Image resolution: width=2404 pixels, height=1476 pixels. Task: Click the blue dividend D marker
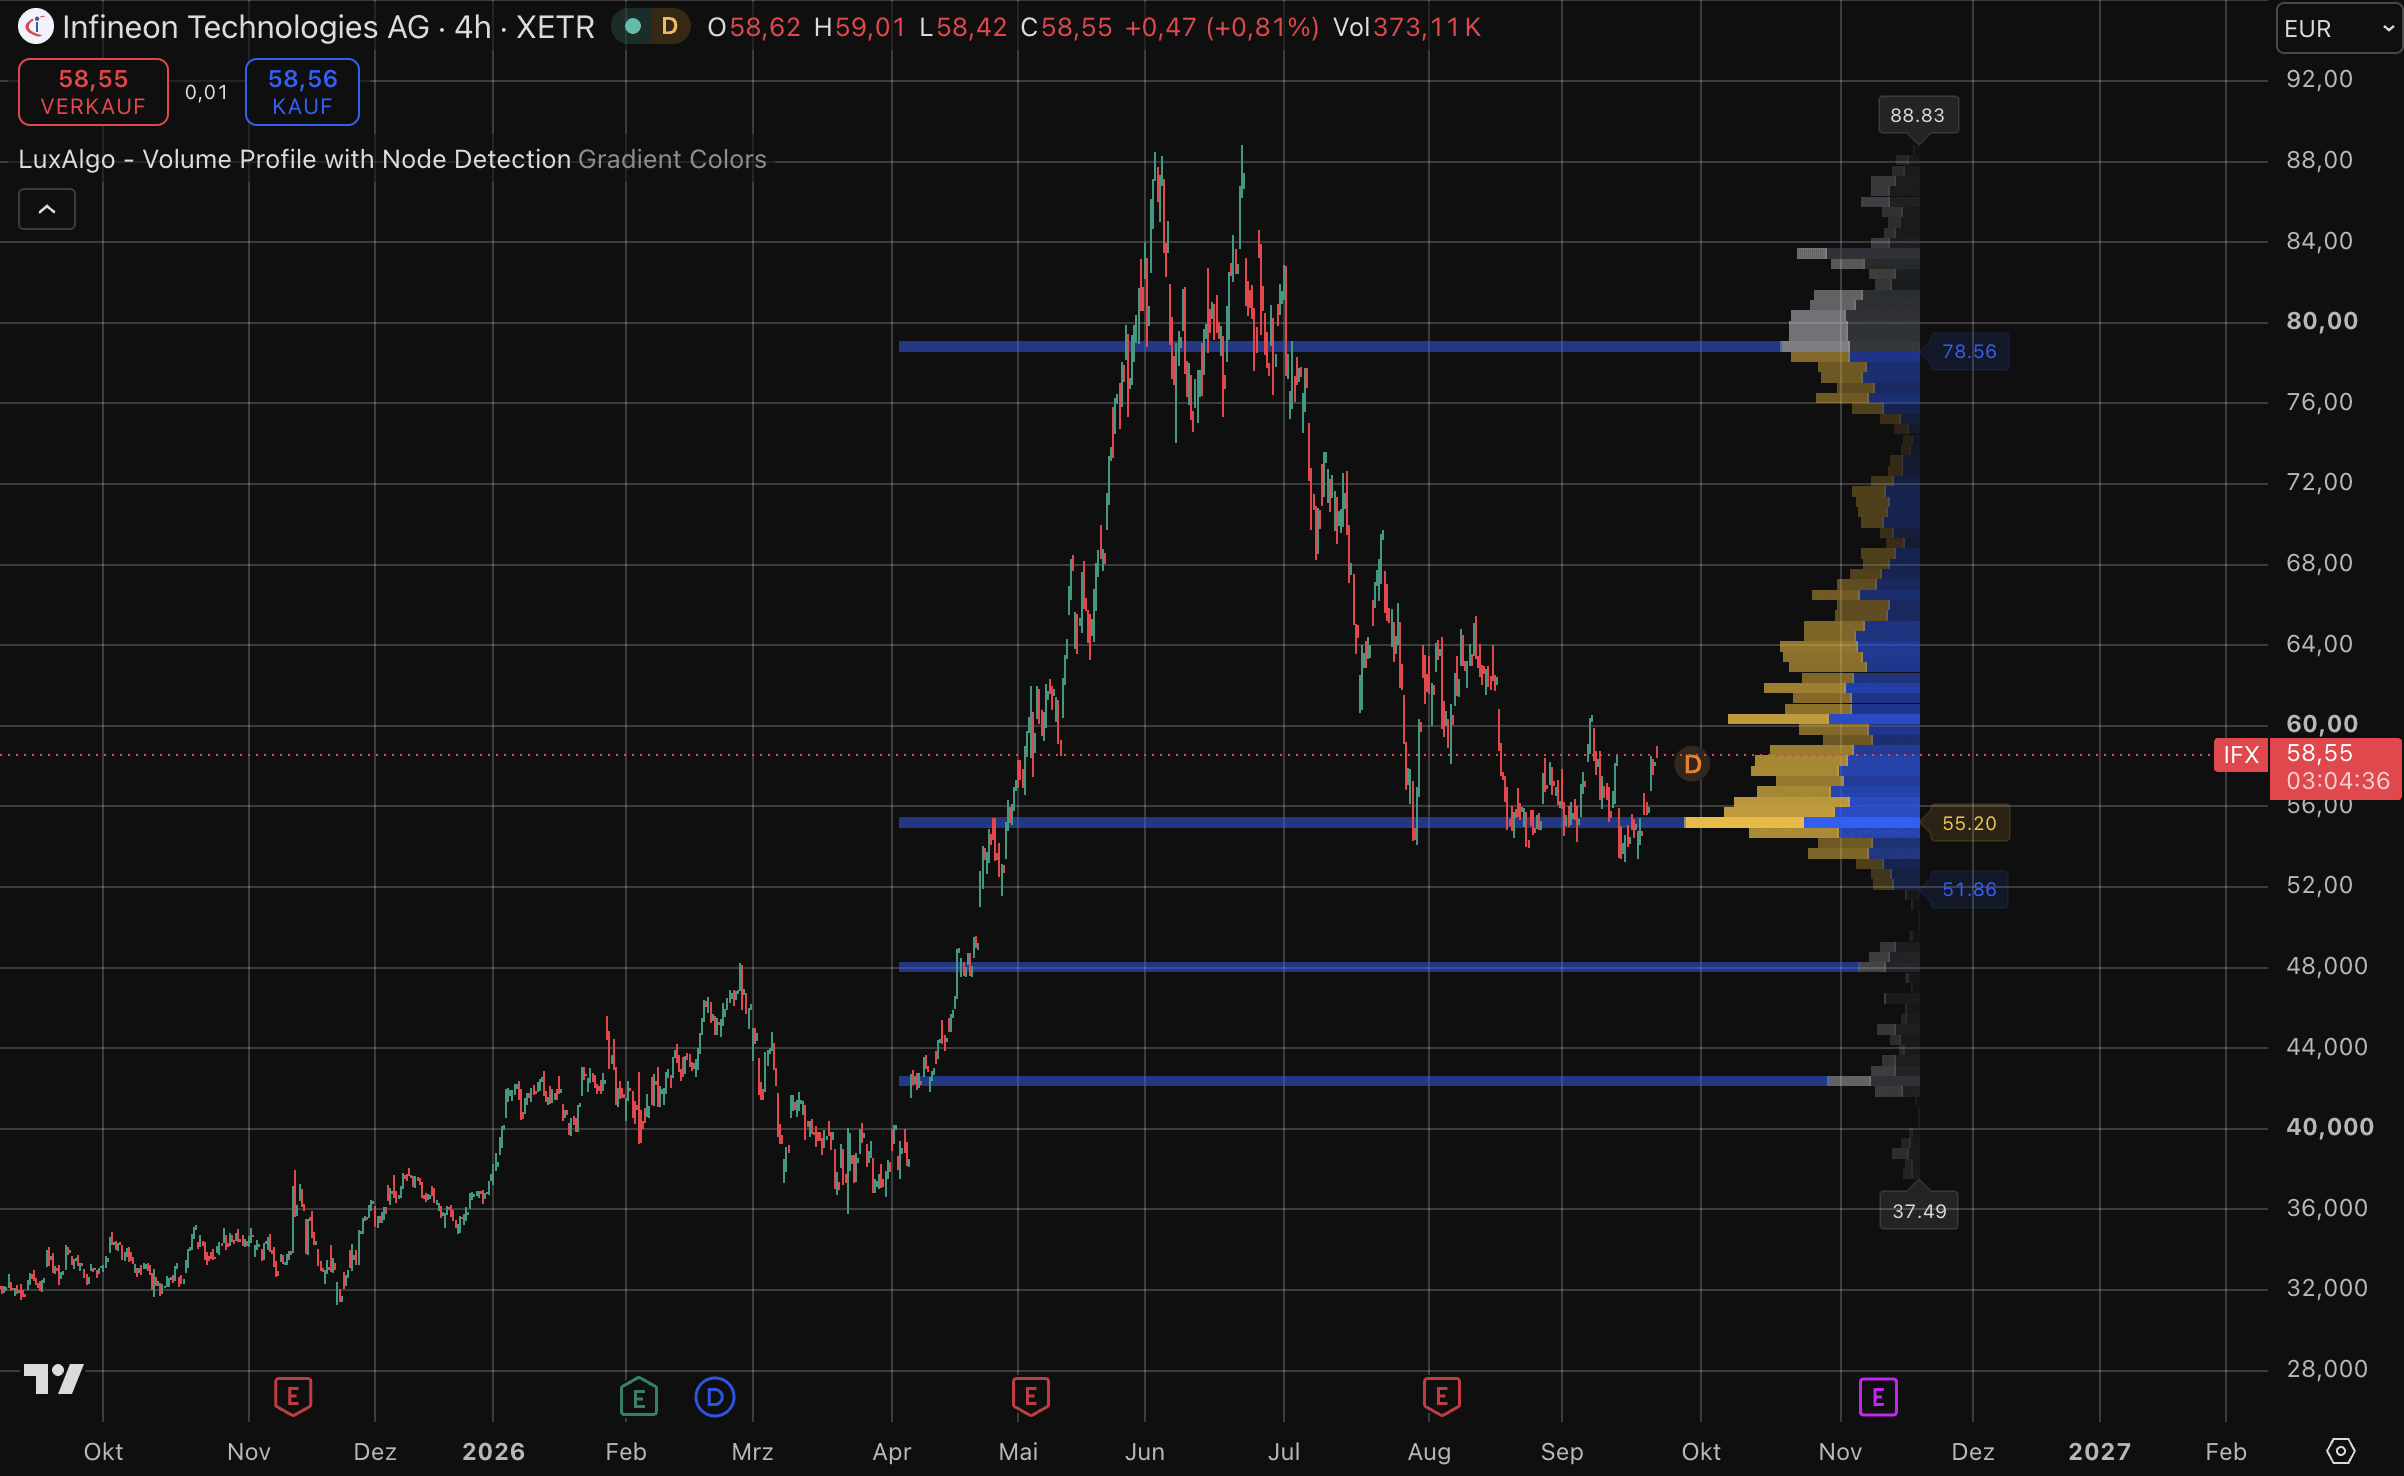715,1397
